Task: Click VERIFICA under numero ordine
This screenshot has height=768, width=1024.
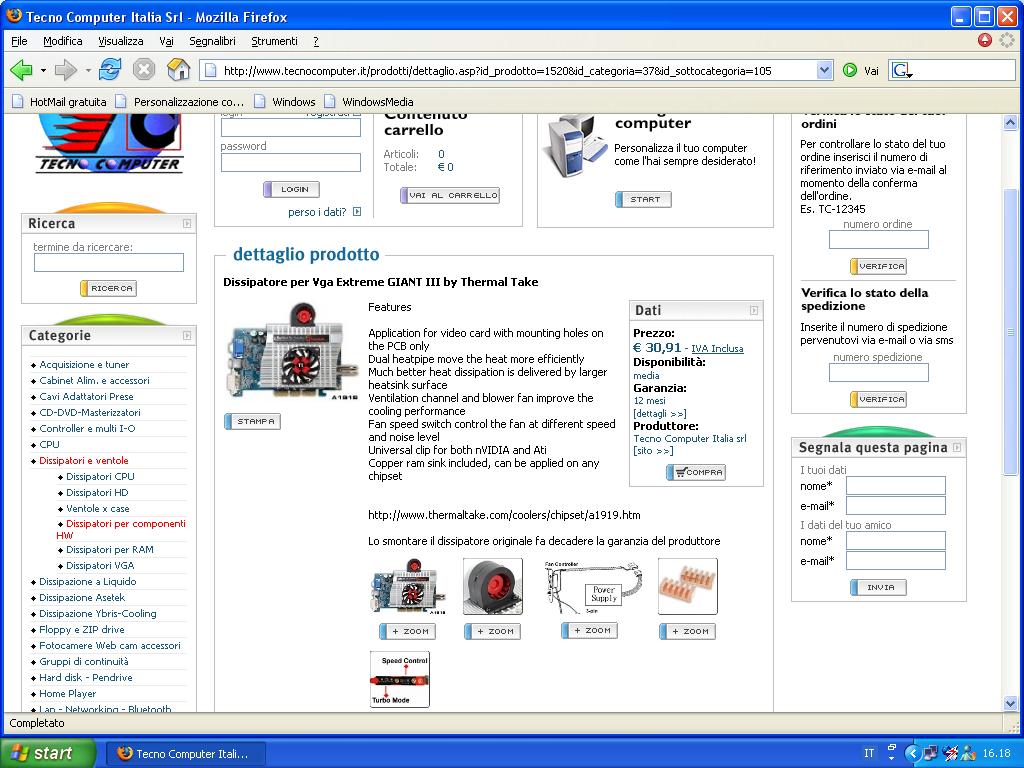Action: (878, 266)
